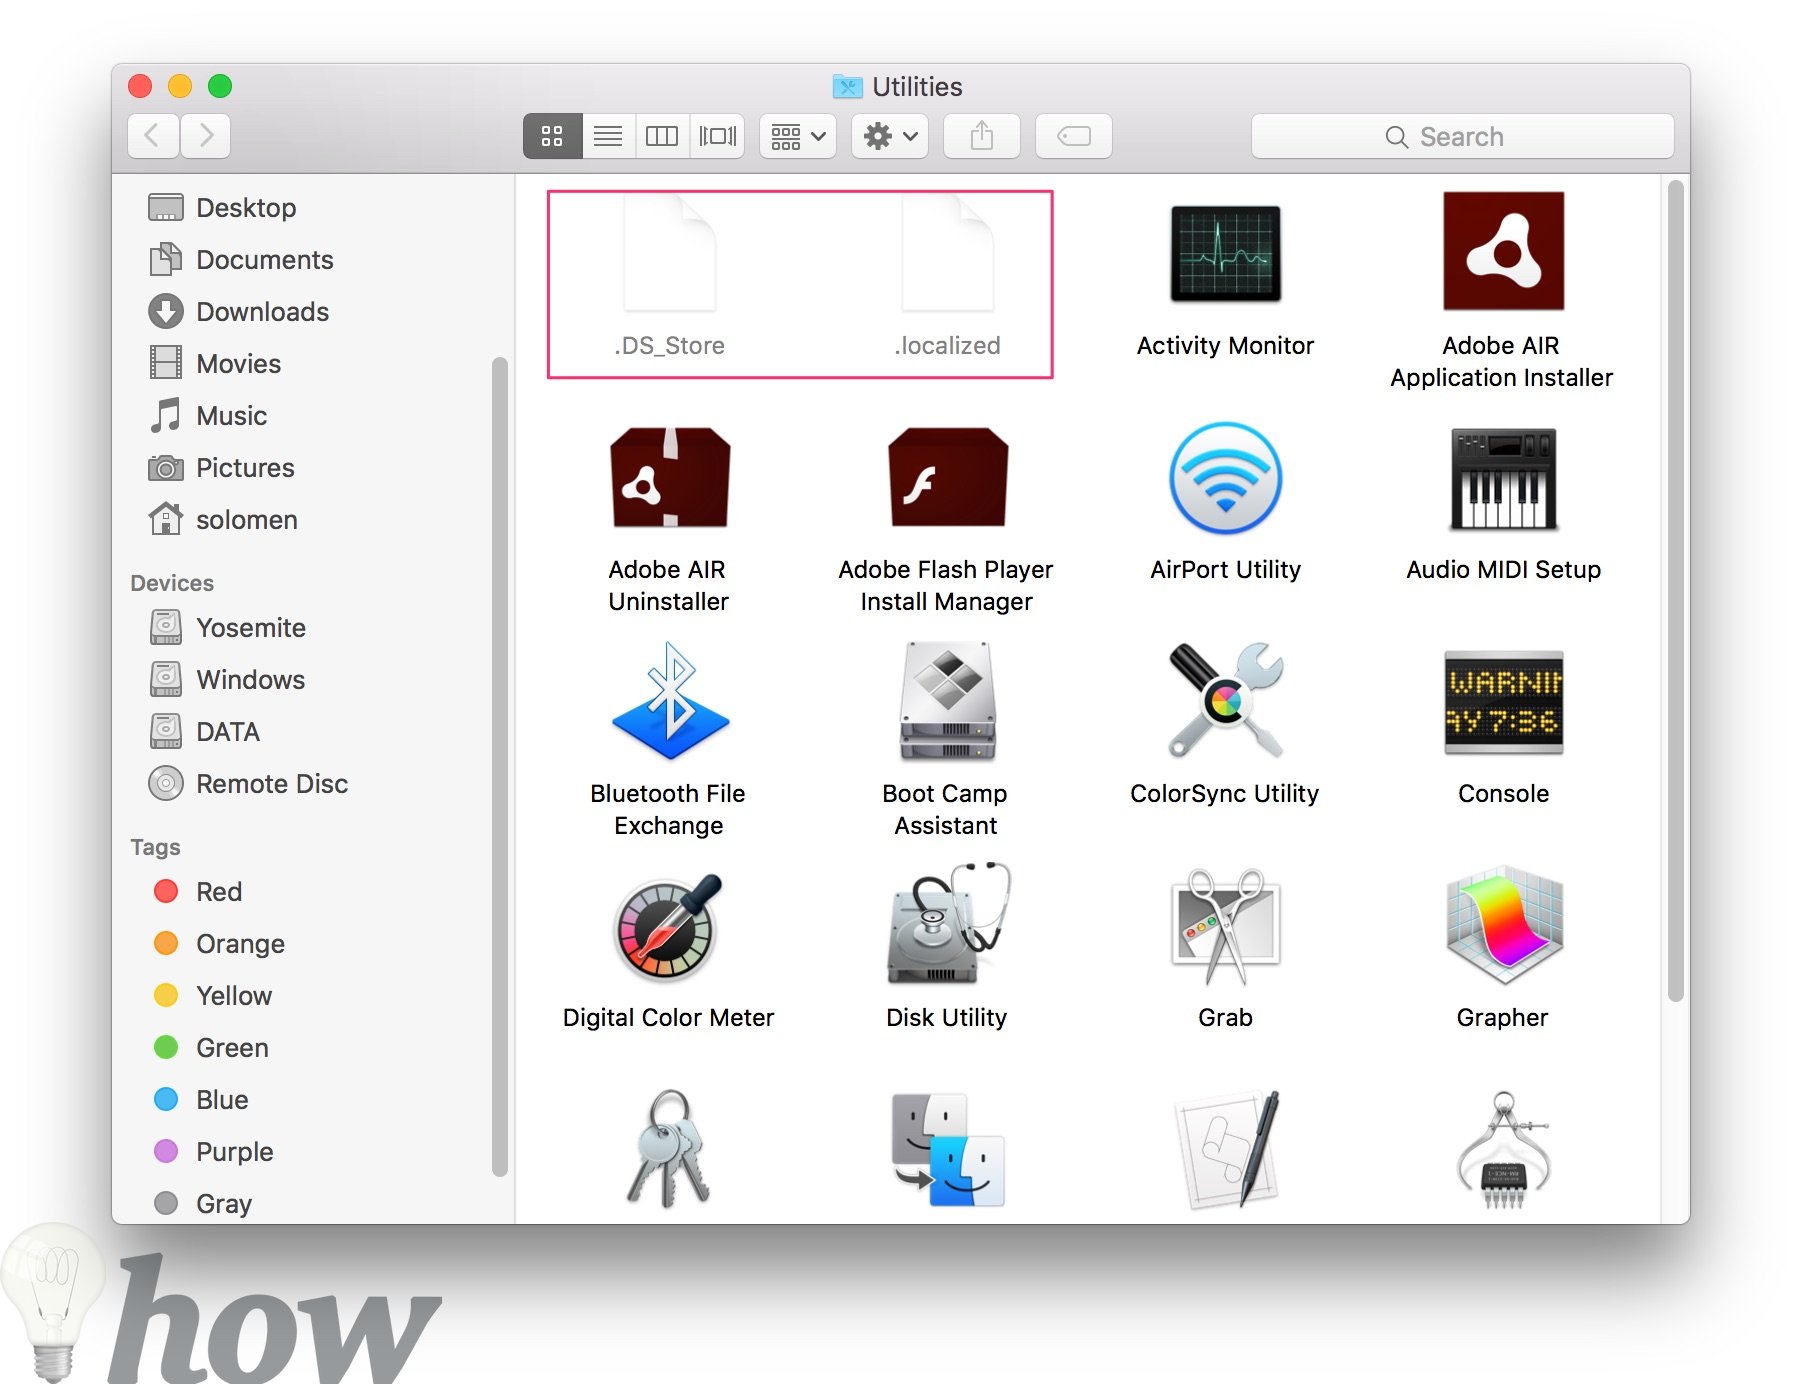The image size is (1802, 1384).
Task: Go back with the left arrow
Action: [153, 136]
